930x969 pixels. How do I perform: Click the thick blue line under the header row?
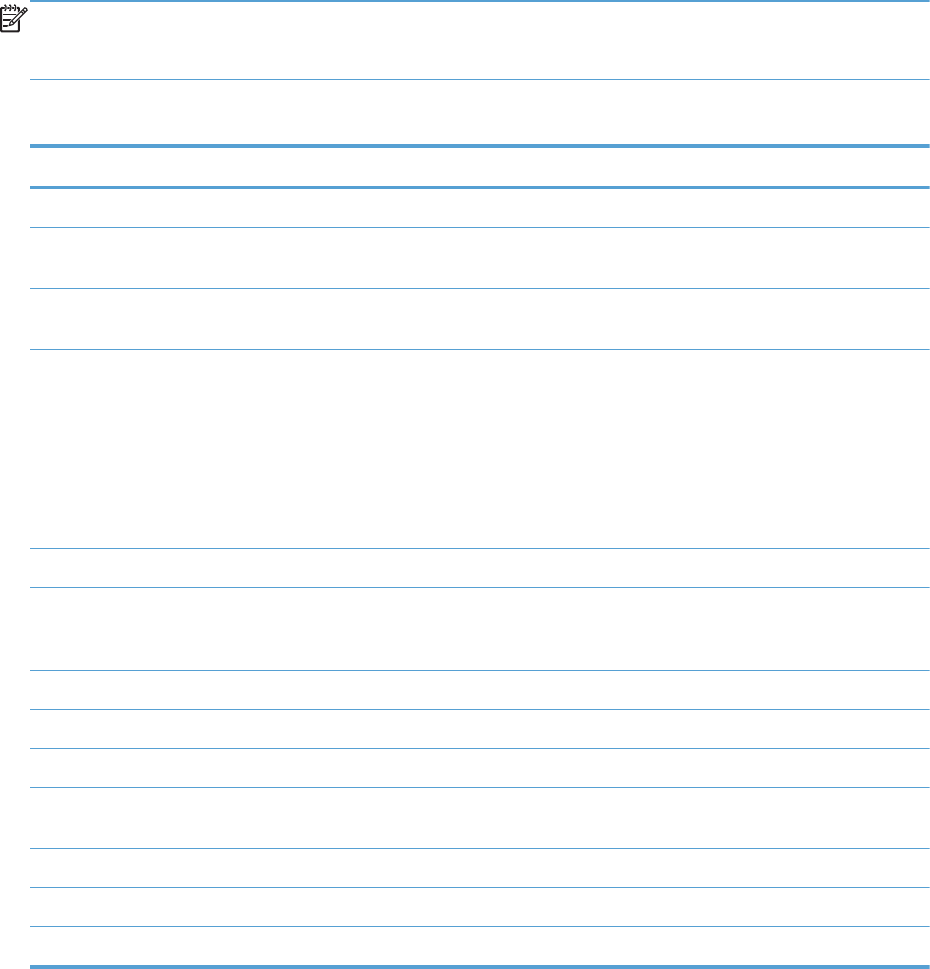tap(480, 187)
